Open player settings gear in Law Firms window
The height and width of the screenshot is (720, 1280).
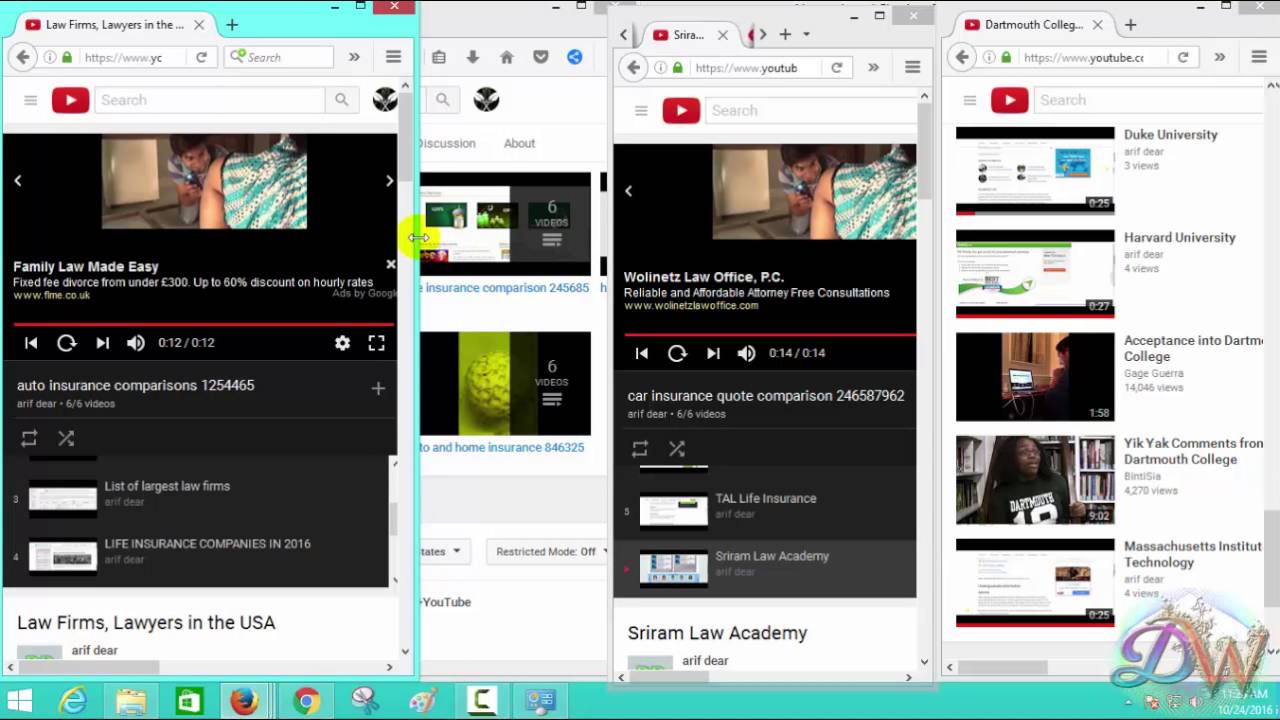[x=342, y=342]
